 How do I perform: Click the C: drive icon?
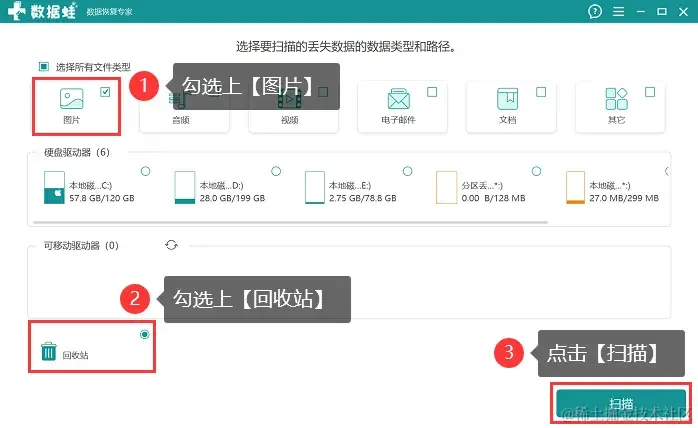click(x=54, y=188)
